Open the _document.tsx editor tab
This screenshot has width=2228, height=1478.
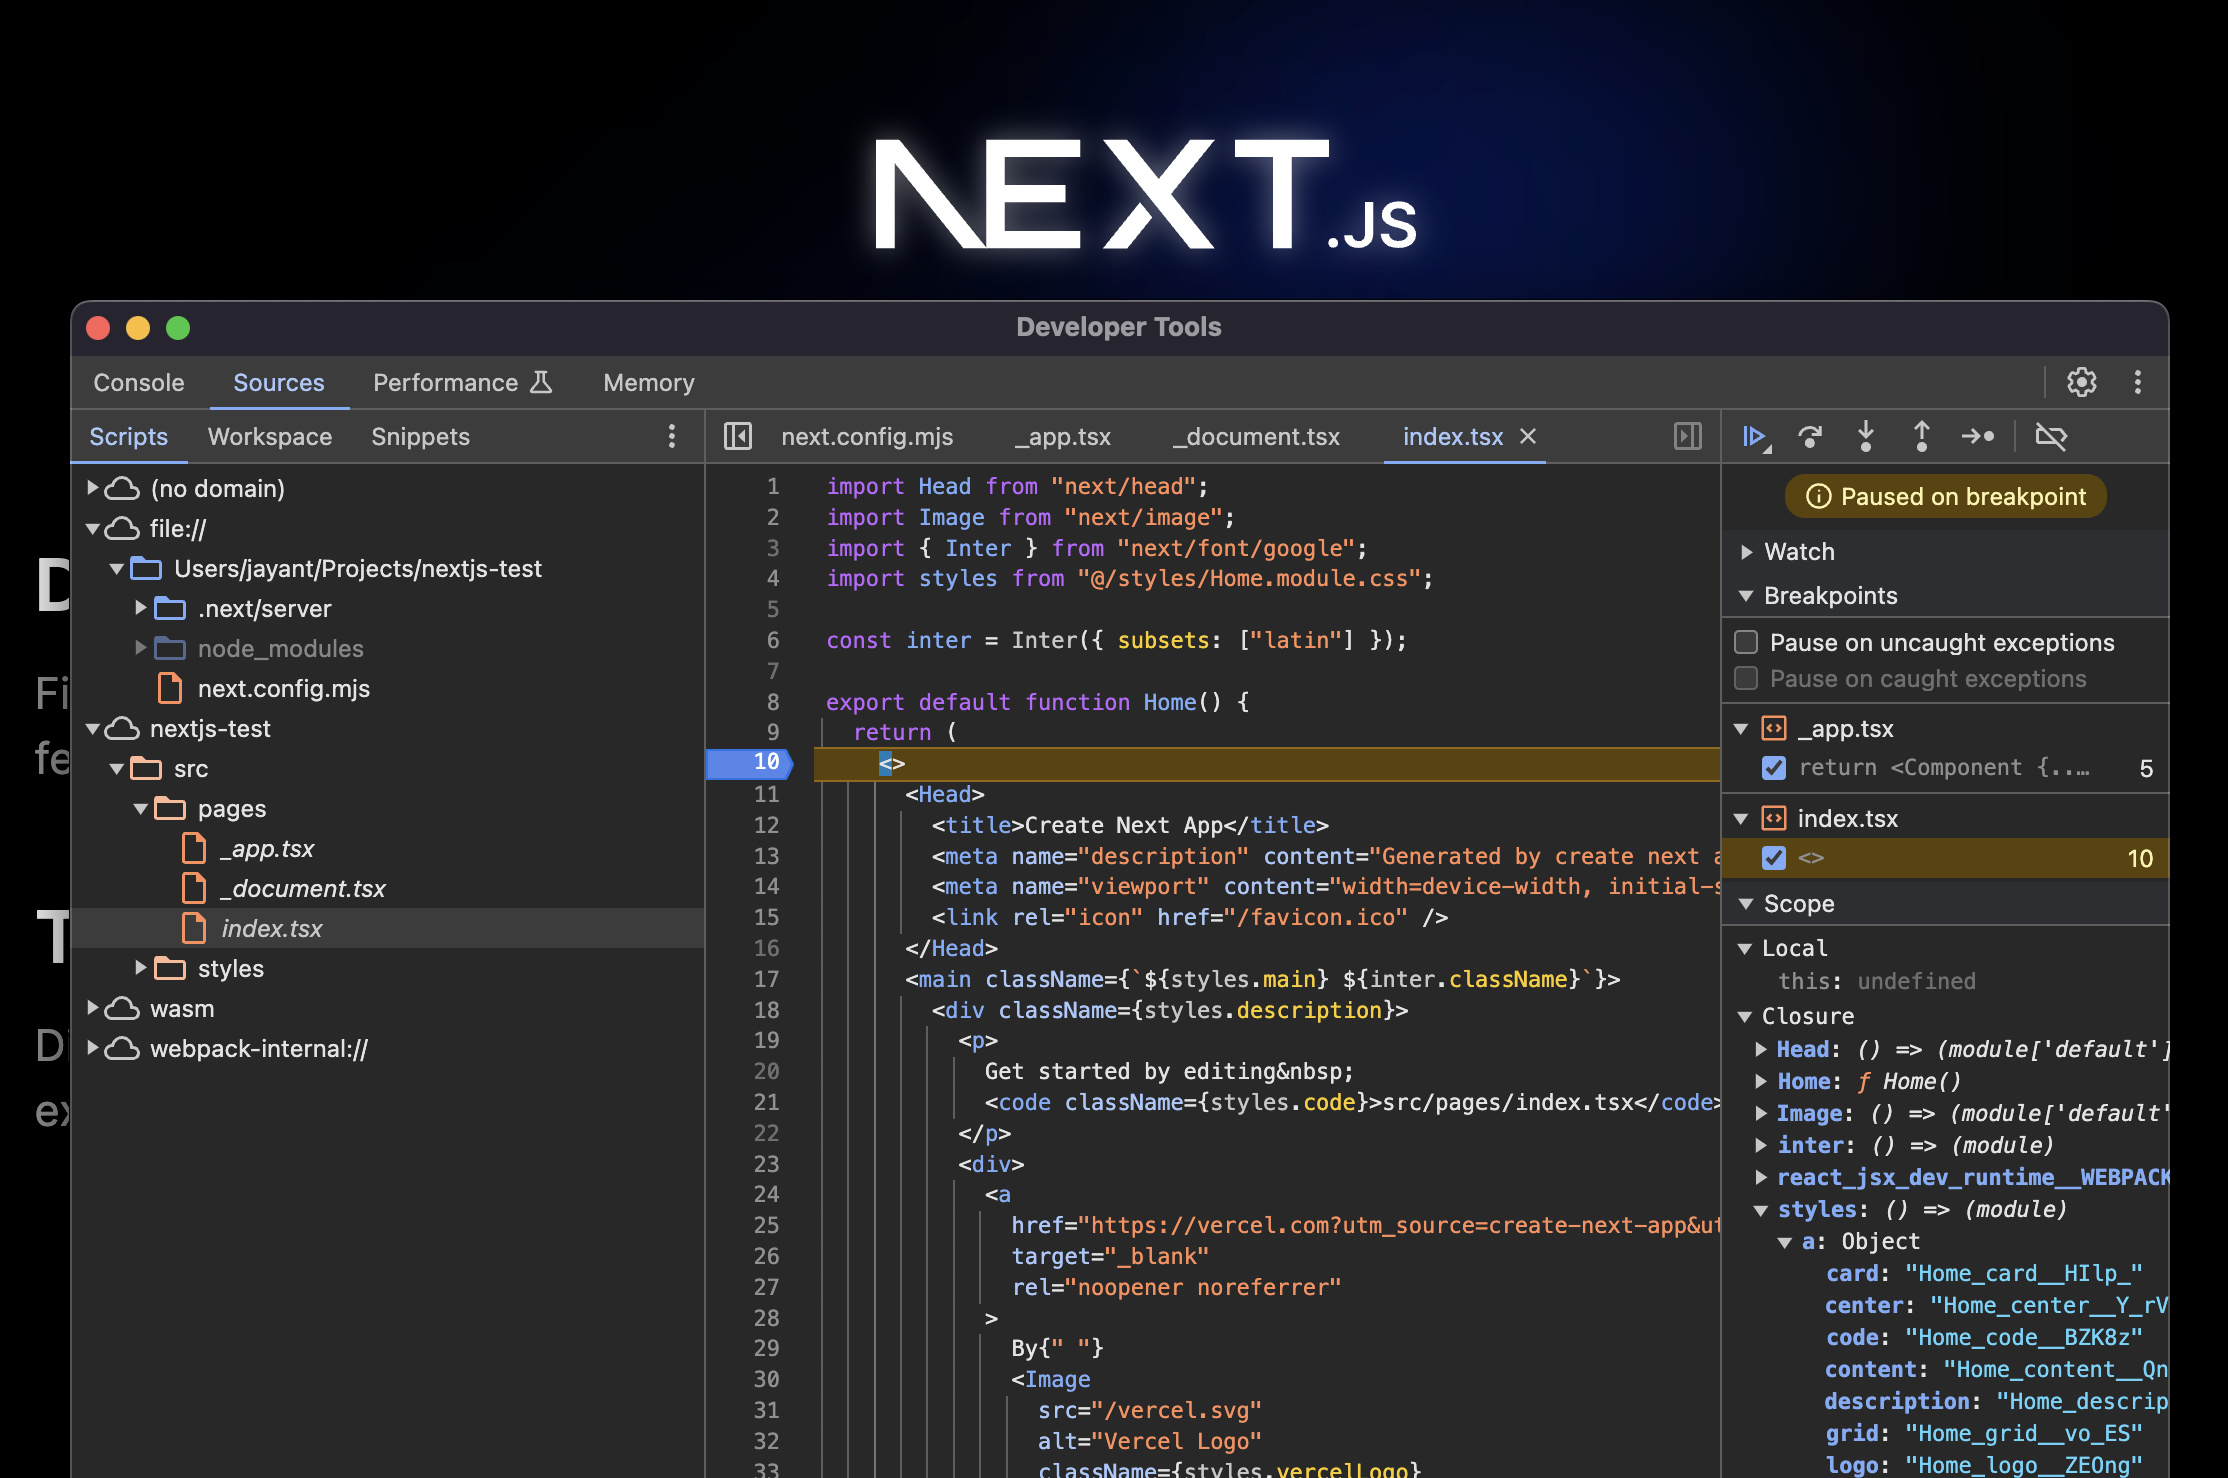coord(1256,437)
